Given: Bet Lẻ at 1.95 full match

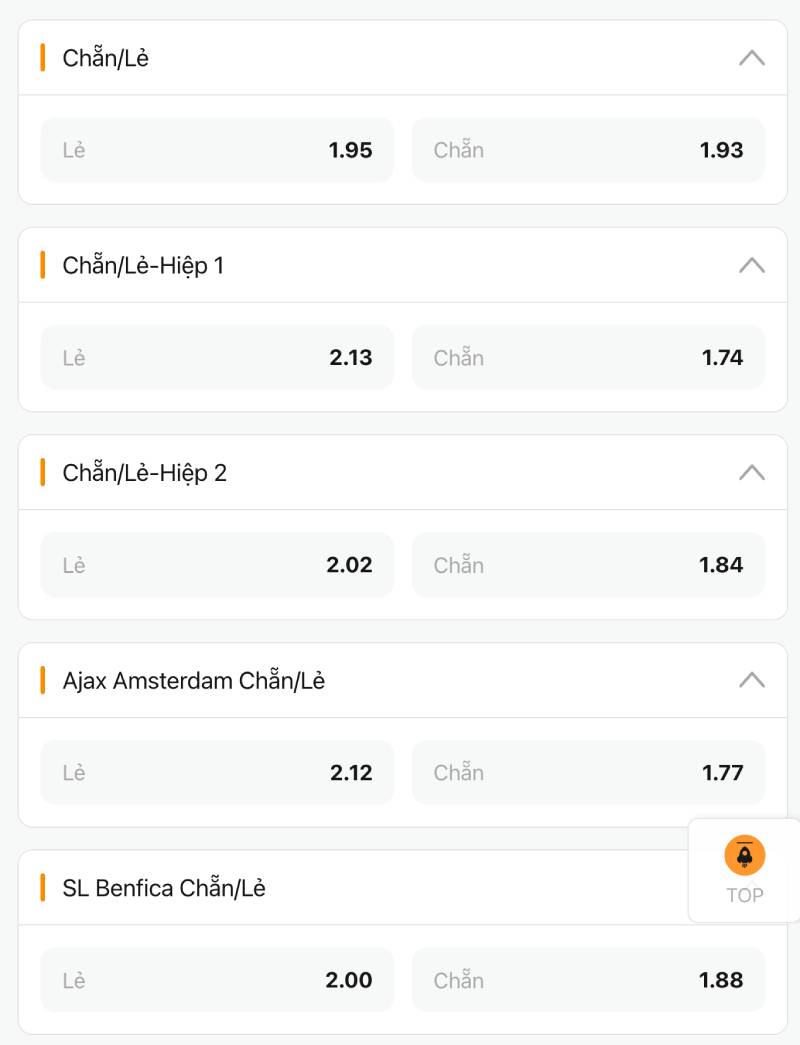Looking at the screenshot, I should [217, 150].
